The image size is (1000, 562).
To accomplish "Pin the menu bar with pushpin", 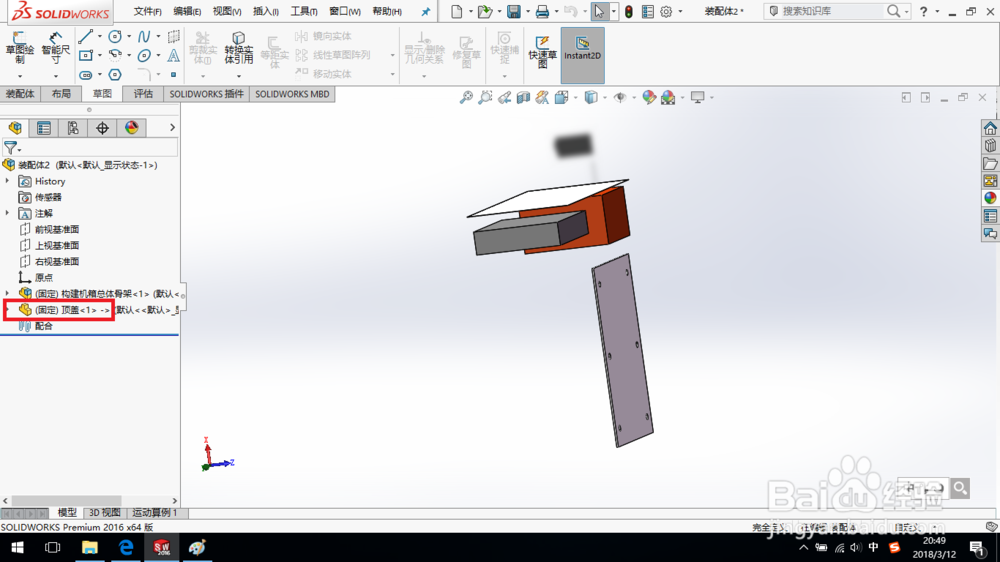I will tap(425, 11).
